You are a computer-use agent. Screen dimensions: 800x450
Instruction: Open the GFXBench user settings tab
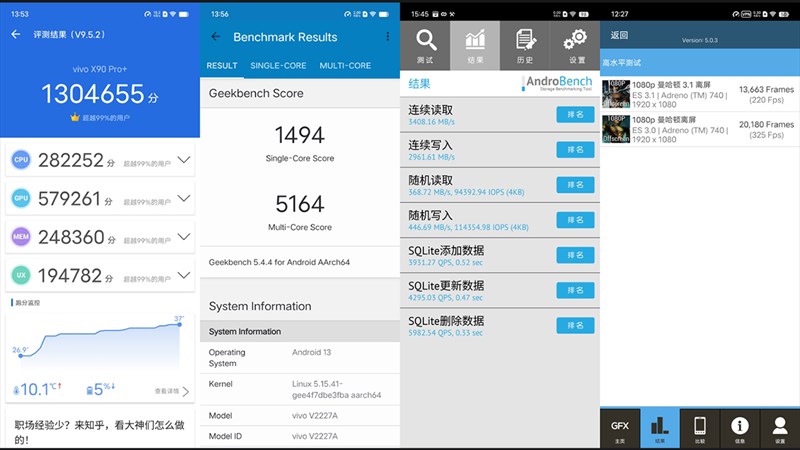pyautogui.click(x=780, y=429)
